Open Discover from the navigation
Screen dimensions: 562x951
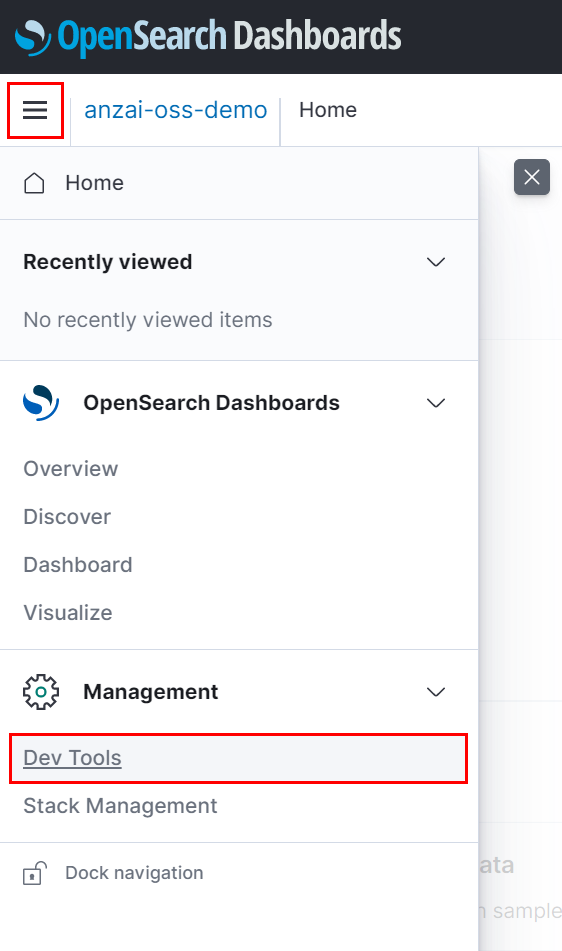pos(67,517)
